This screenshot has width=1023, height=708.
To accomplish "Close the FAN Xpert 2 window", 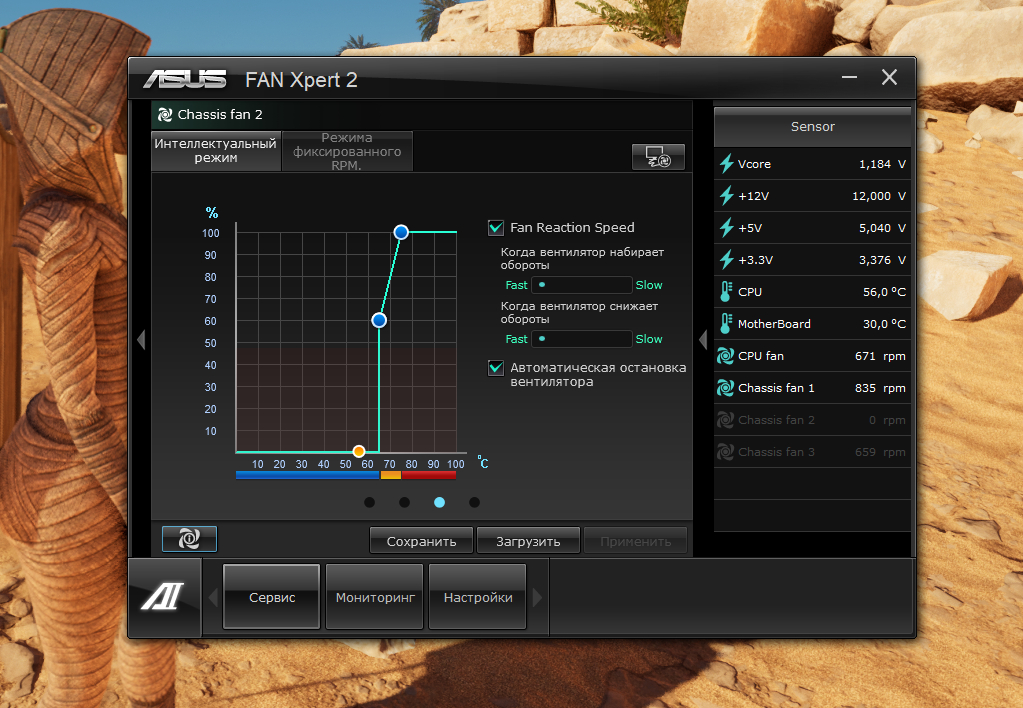I will click(889, 77).
